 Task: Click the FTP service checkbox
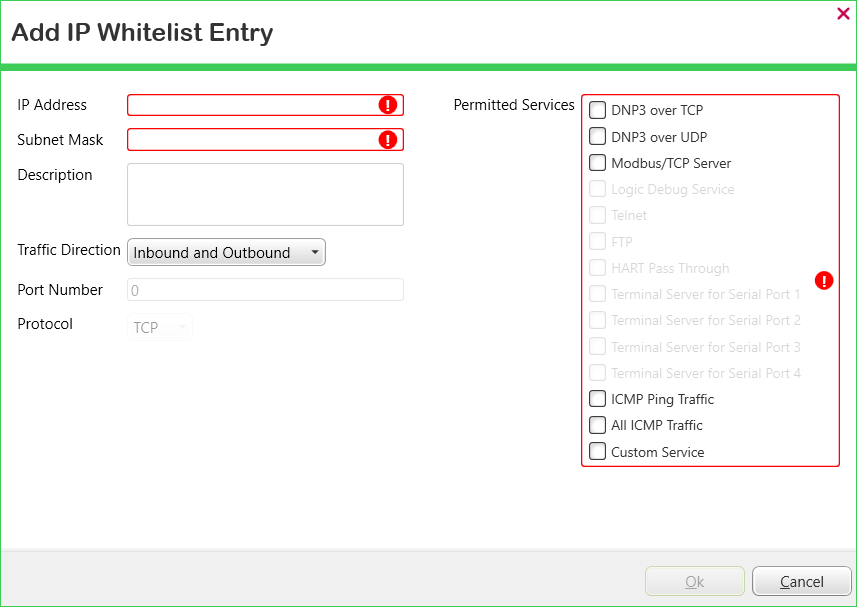point(598,242)
